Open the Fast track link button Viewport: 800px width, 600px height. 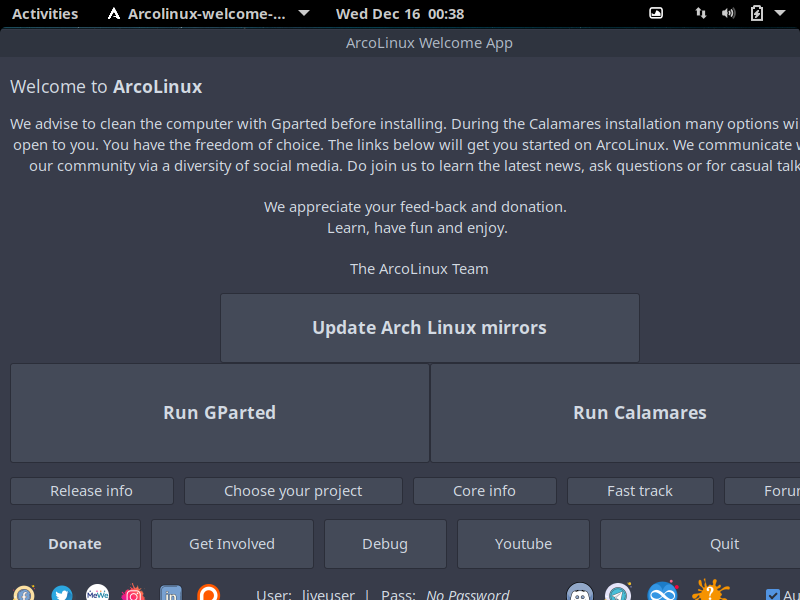[x=640, y=491]
